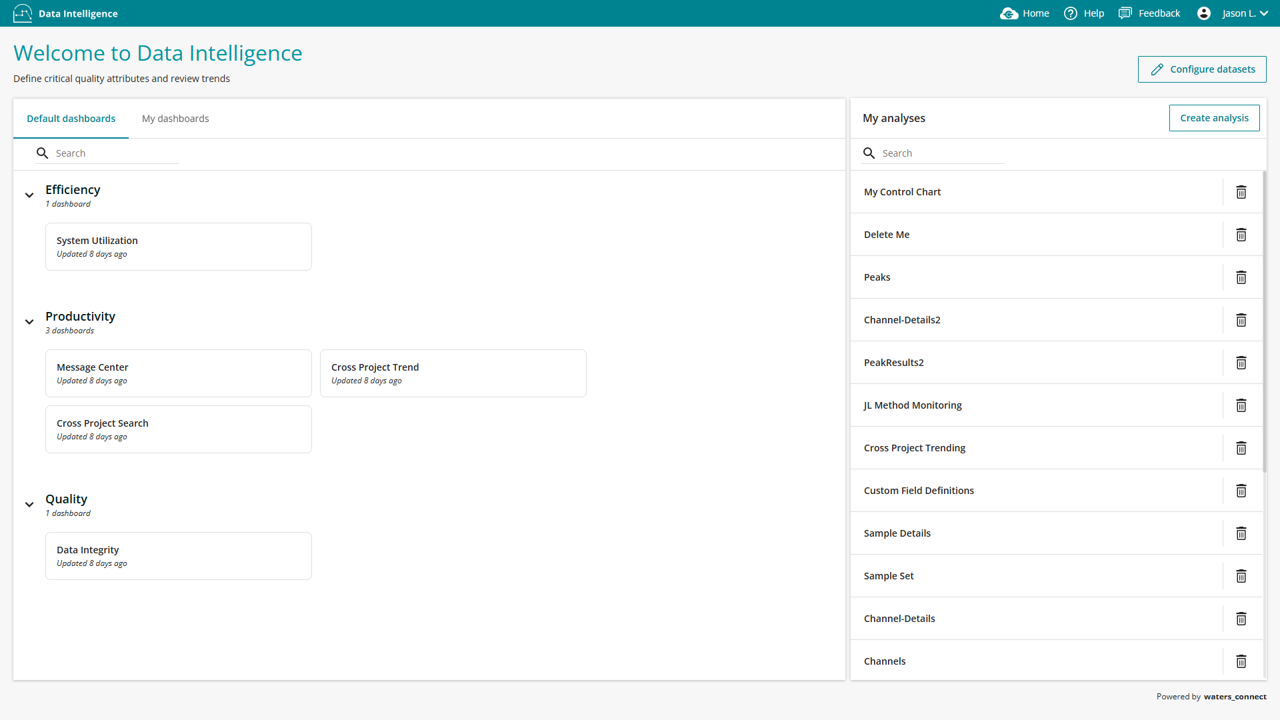
Task: Open the Sample Set analysis
Action: (1036, 576)
